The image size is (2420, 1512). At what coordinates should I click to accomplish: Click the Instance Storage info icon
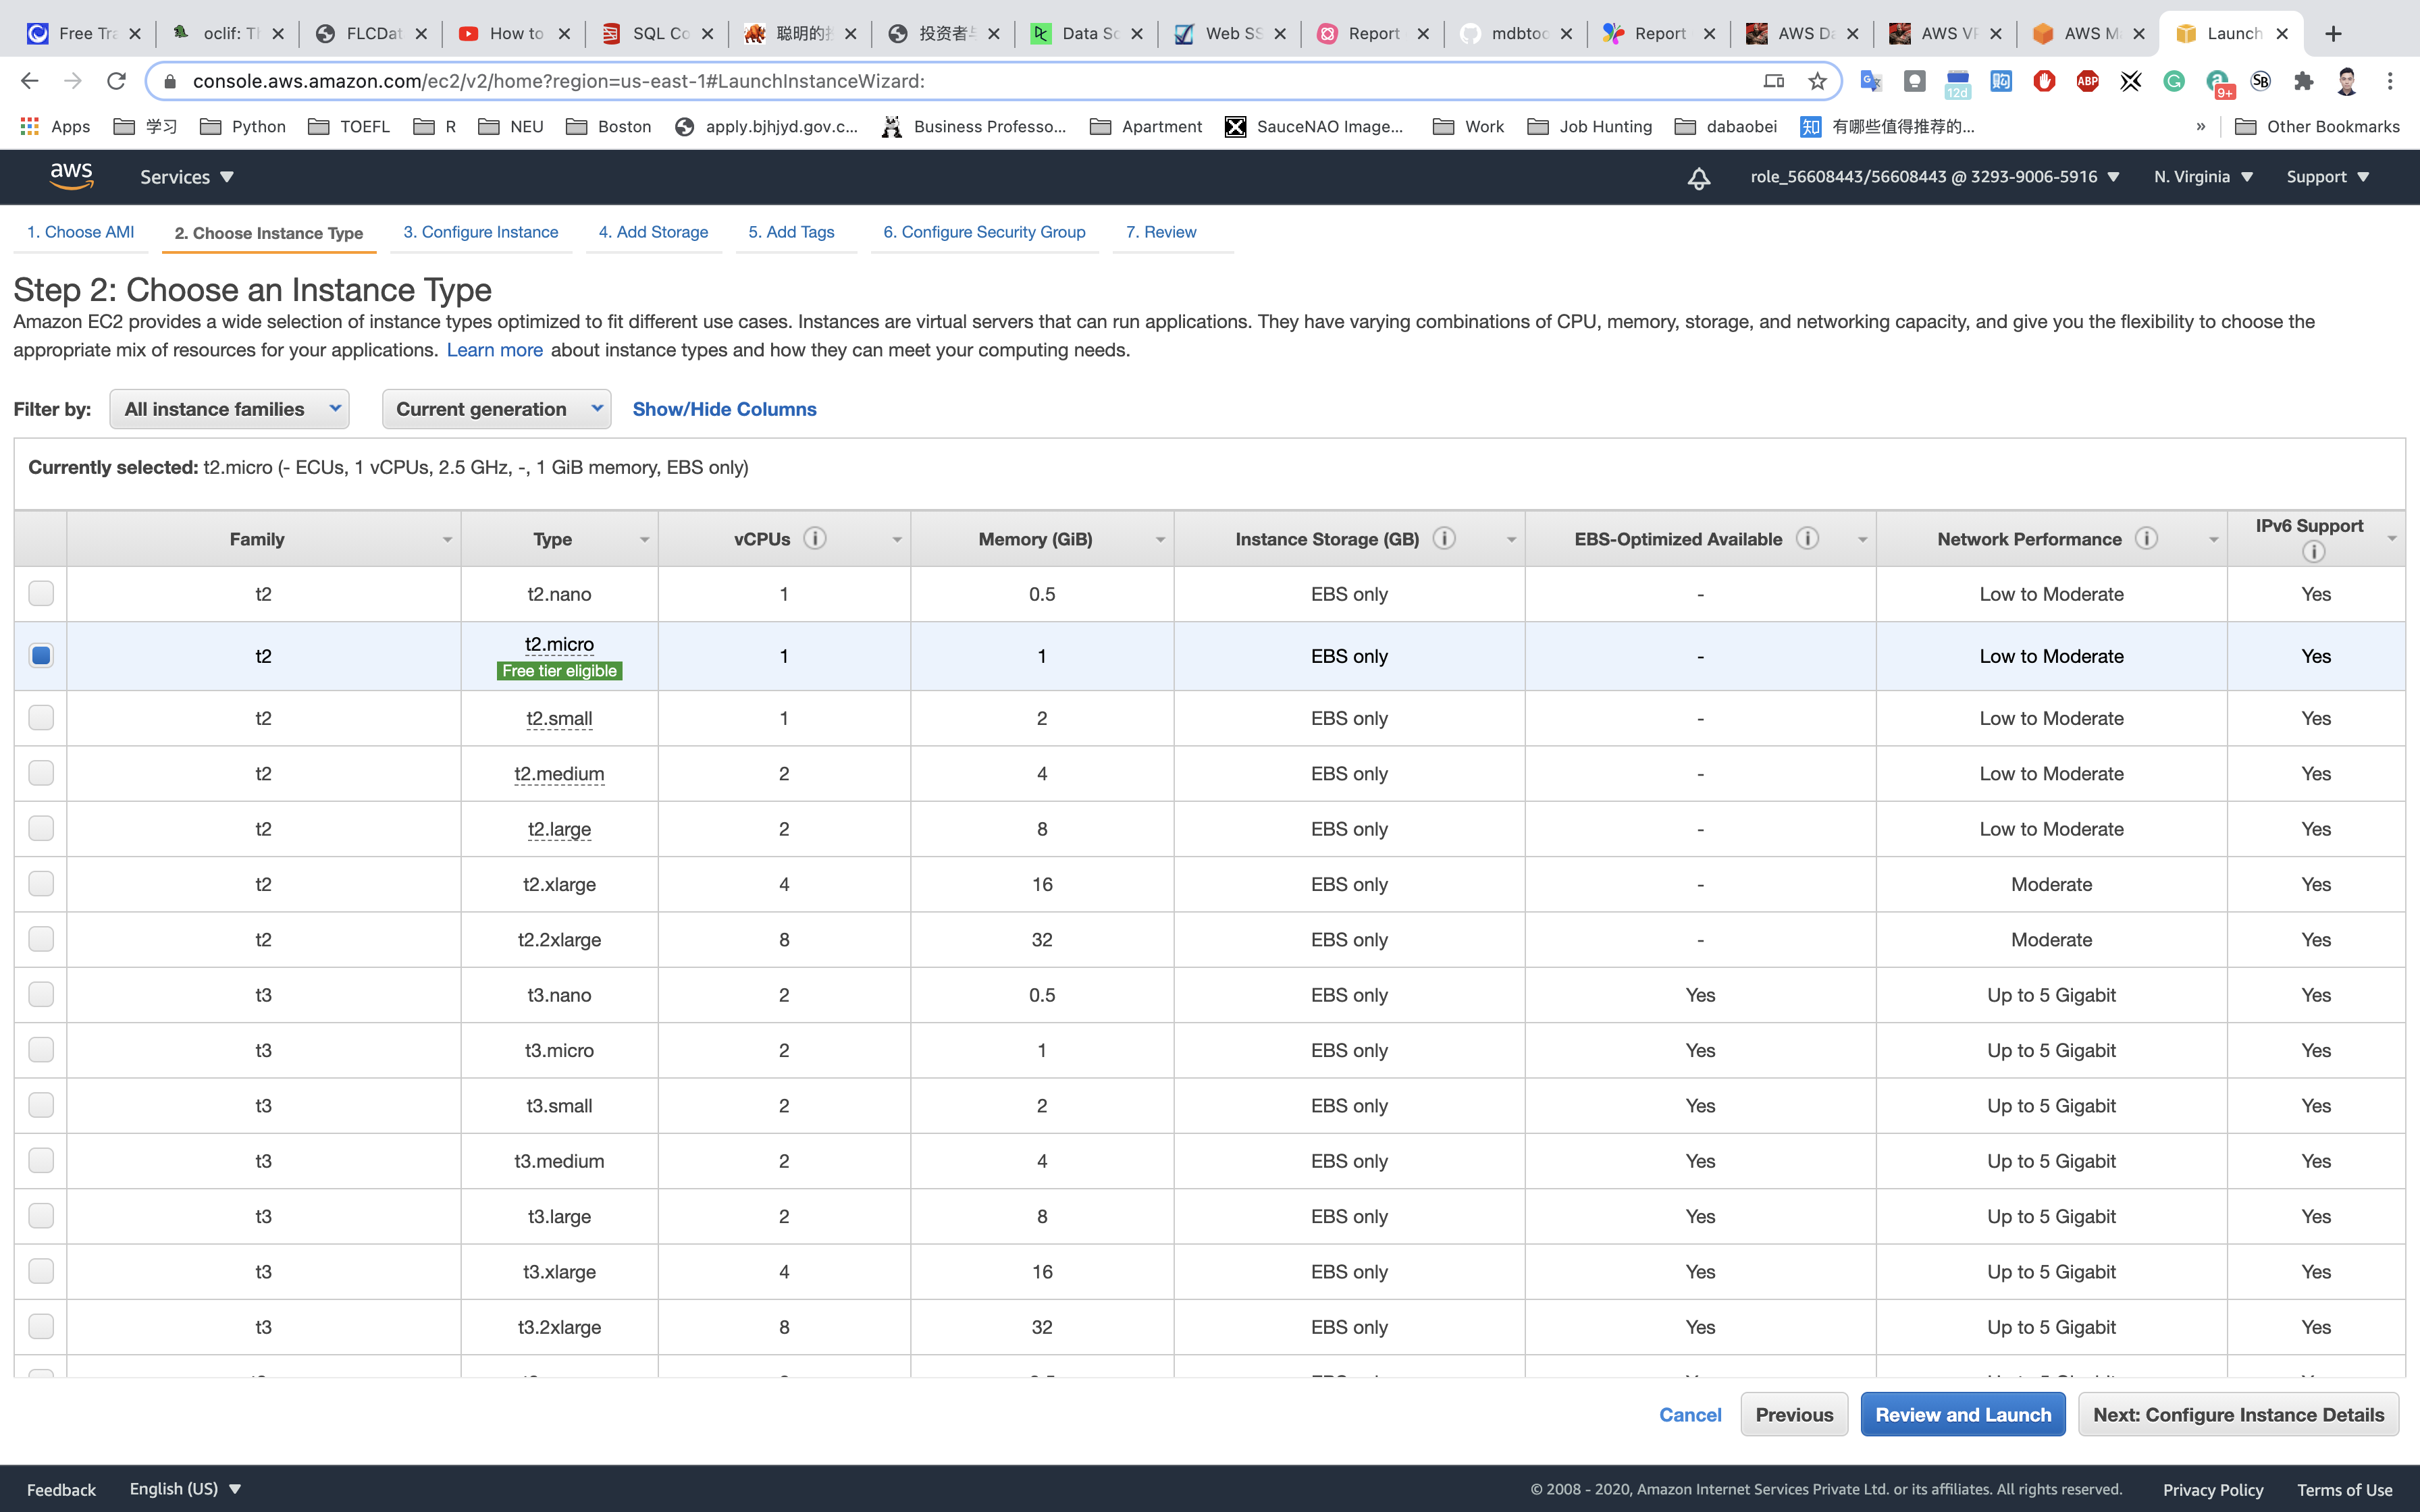(x=1443, y=539)
